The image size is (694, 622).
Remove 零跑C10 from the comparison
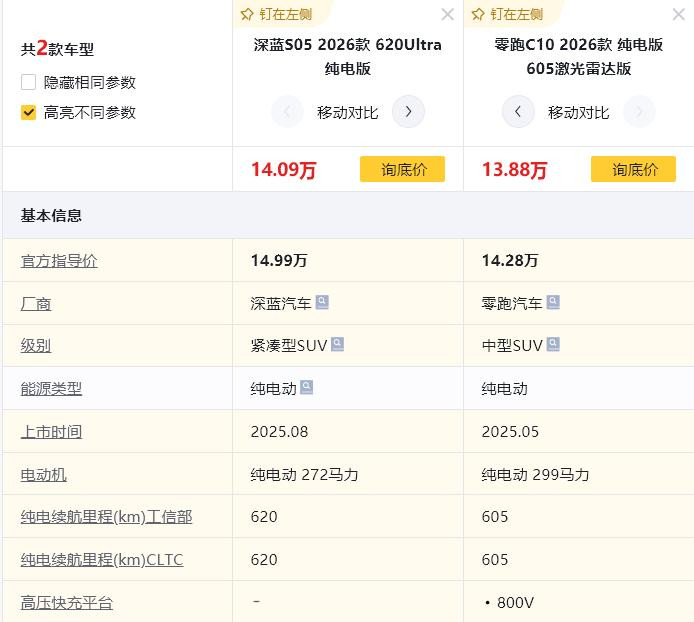tap(678, 14)
